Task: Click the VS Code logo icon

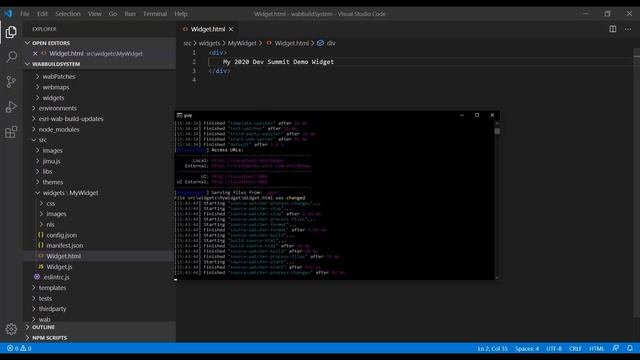Action: pos(8,13)
